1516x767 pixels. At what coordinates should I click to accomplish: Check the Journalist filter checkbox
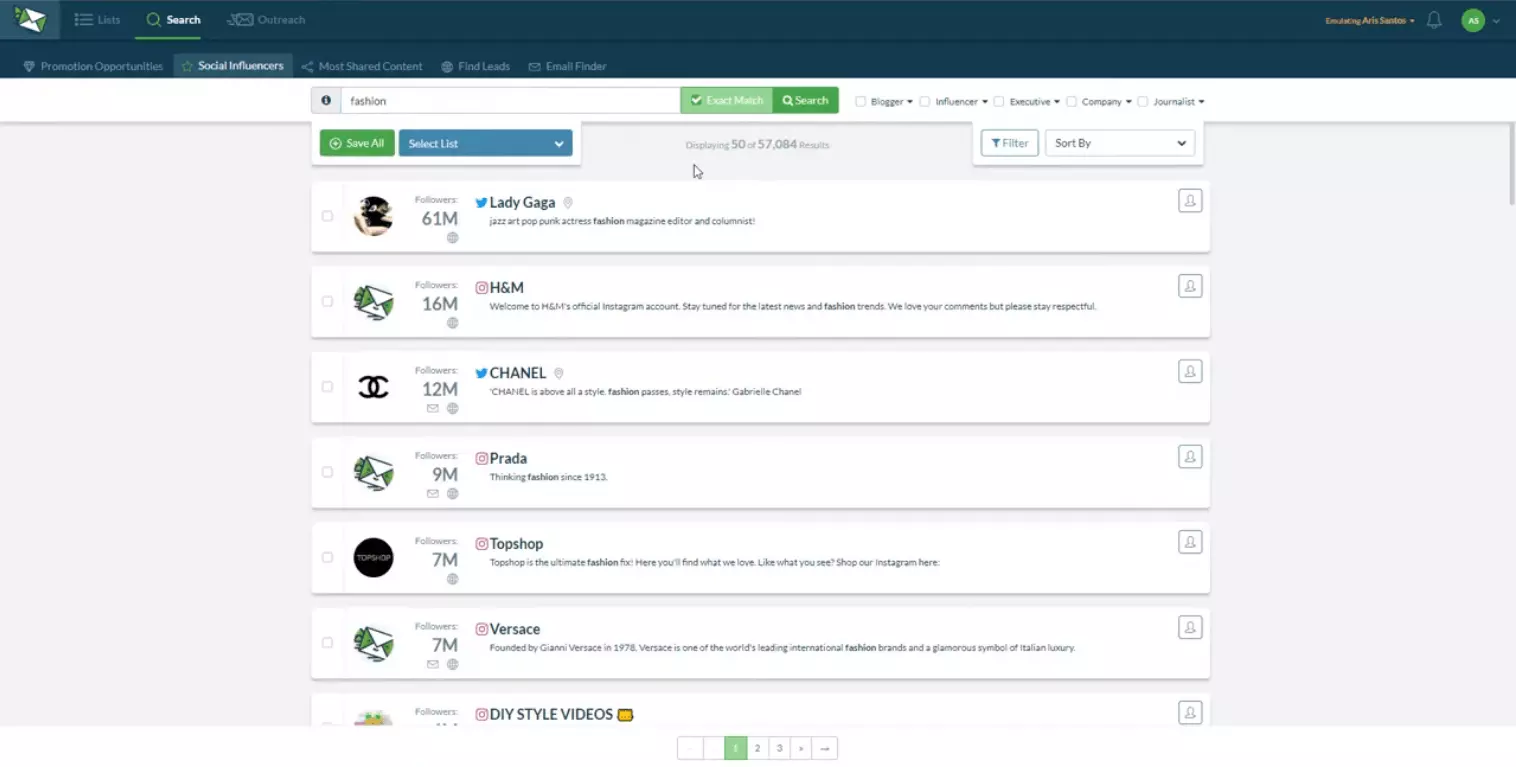(x=1143, y=101)
